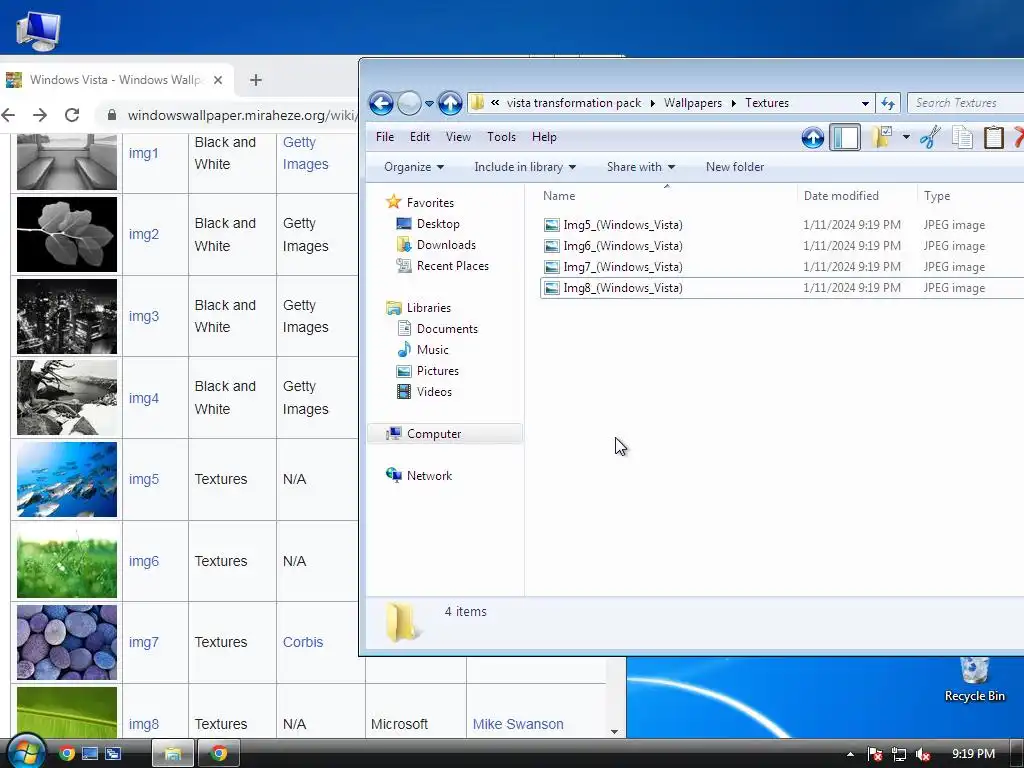Expand Include in library dropdown
The width and height of the screenshot is (1024, 768).
click(525, 167)
